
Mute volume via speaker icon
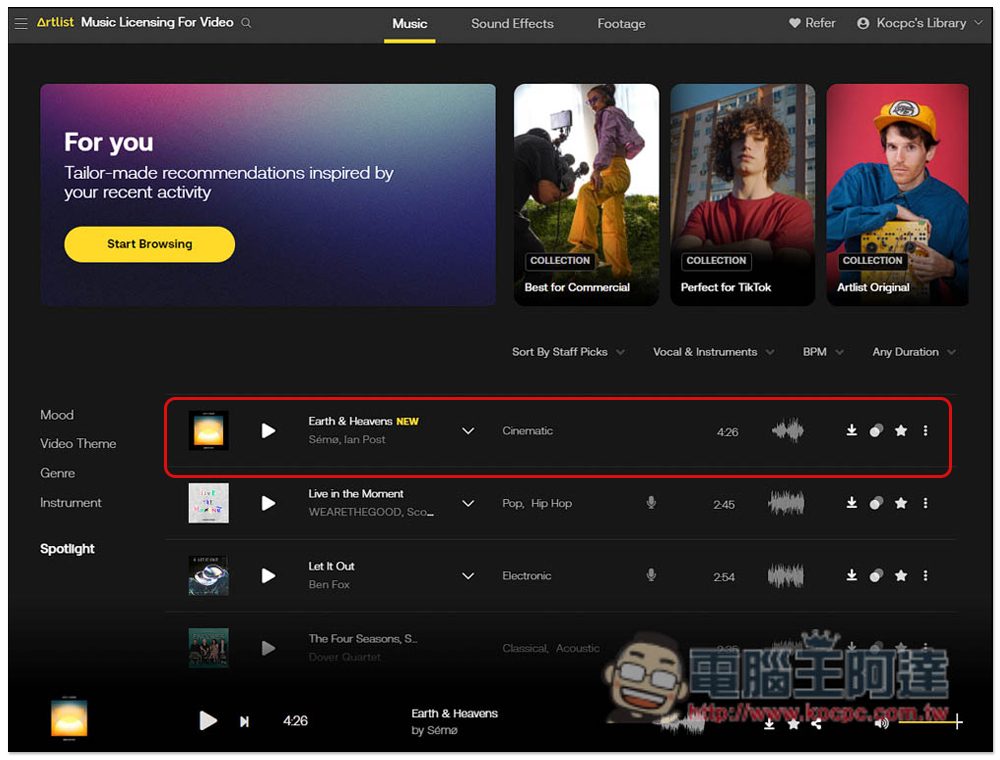click(x=881, y=723)
